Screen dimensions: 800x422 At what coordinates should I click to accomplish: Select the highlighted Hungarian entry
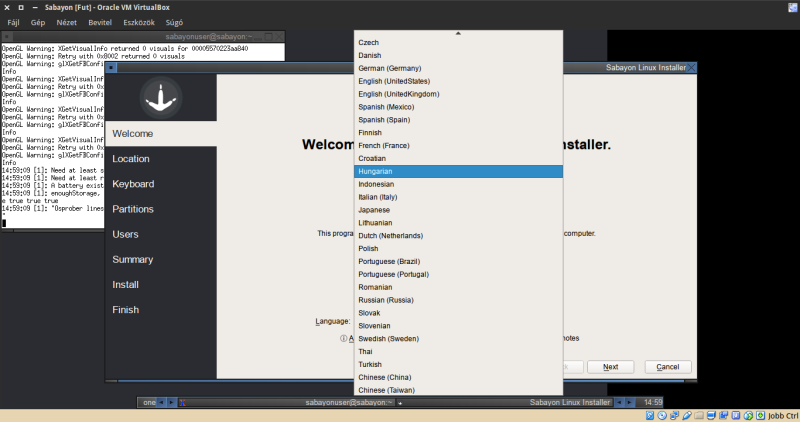(458, 171)
